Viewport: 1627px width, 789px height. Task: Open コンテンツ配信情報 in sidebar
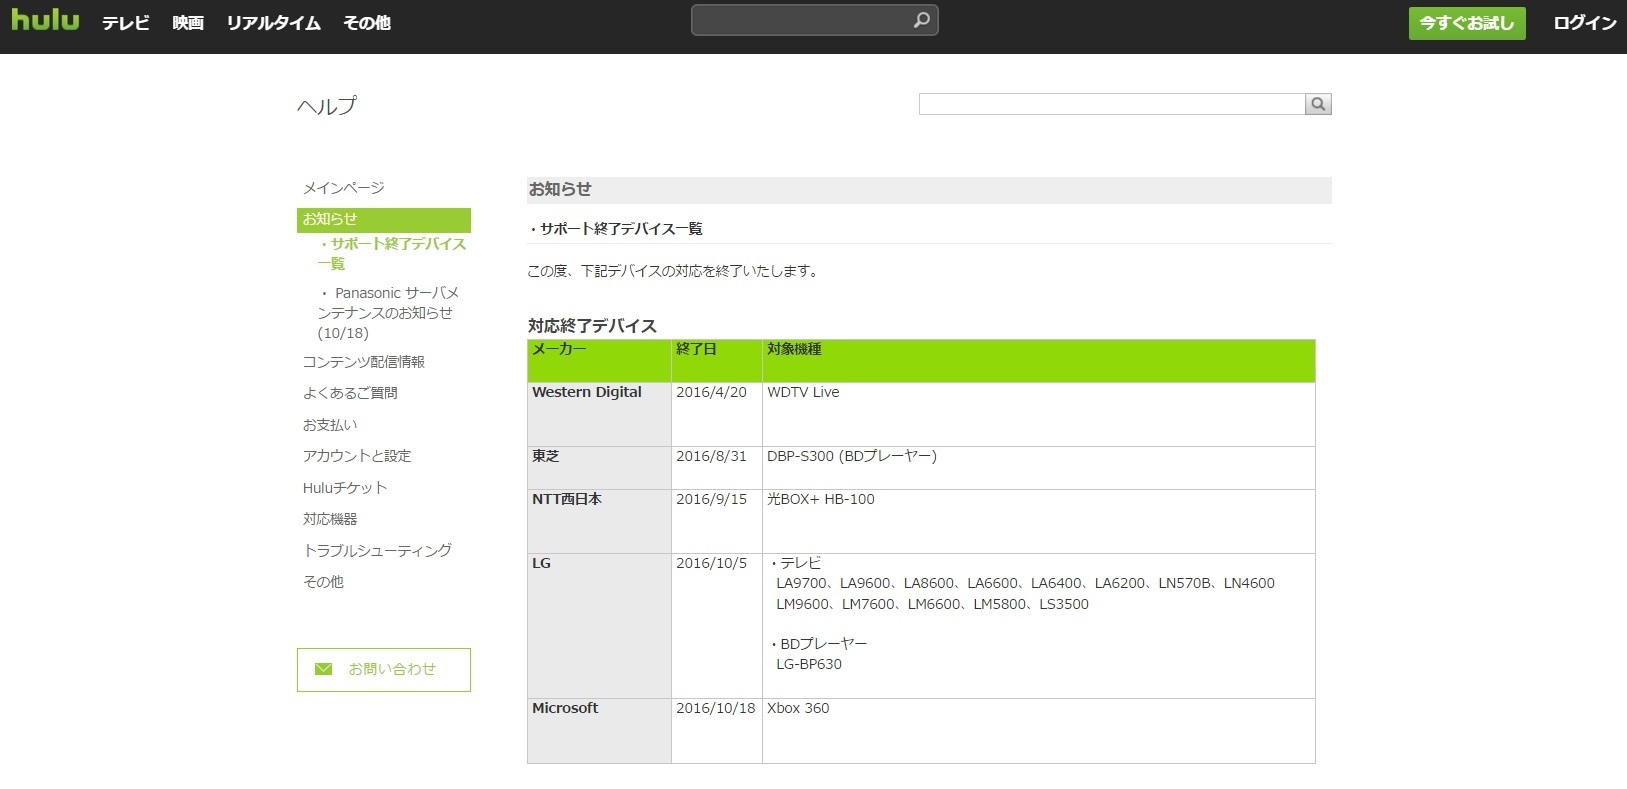(x=364, y=362)
